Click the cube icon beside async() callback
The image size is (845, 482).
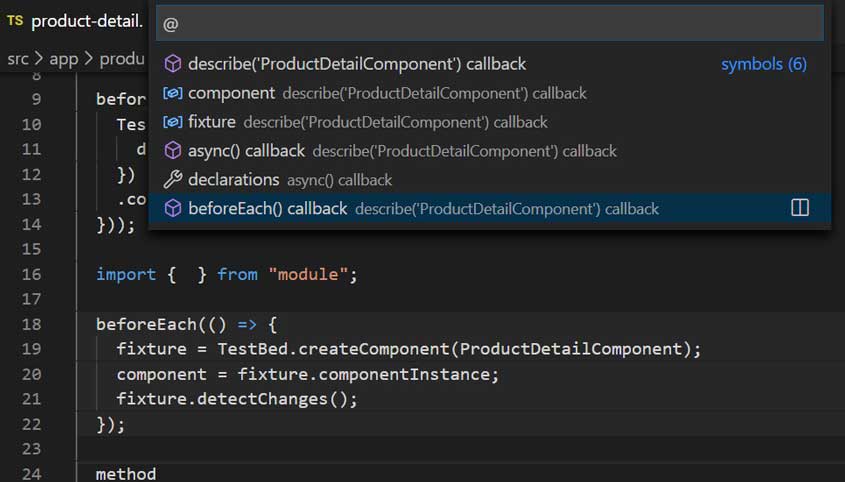(x=173, y=150)
